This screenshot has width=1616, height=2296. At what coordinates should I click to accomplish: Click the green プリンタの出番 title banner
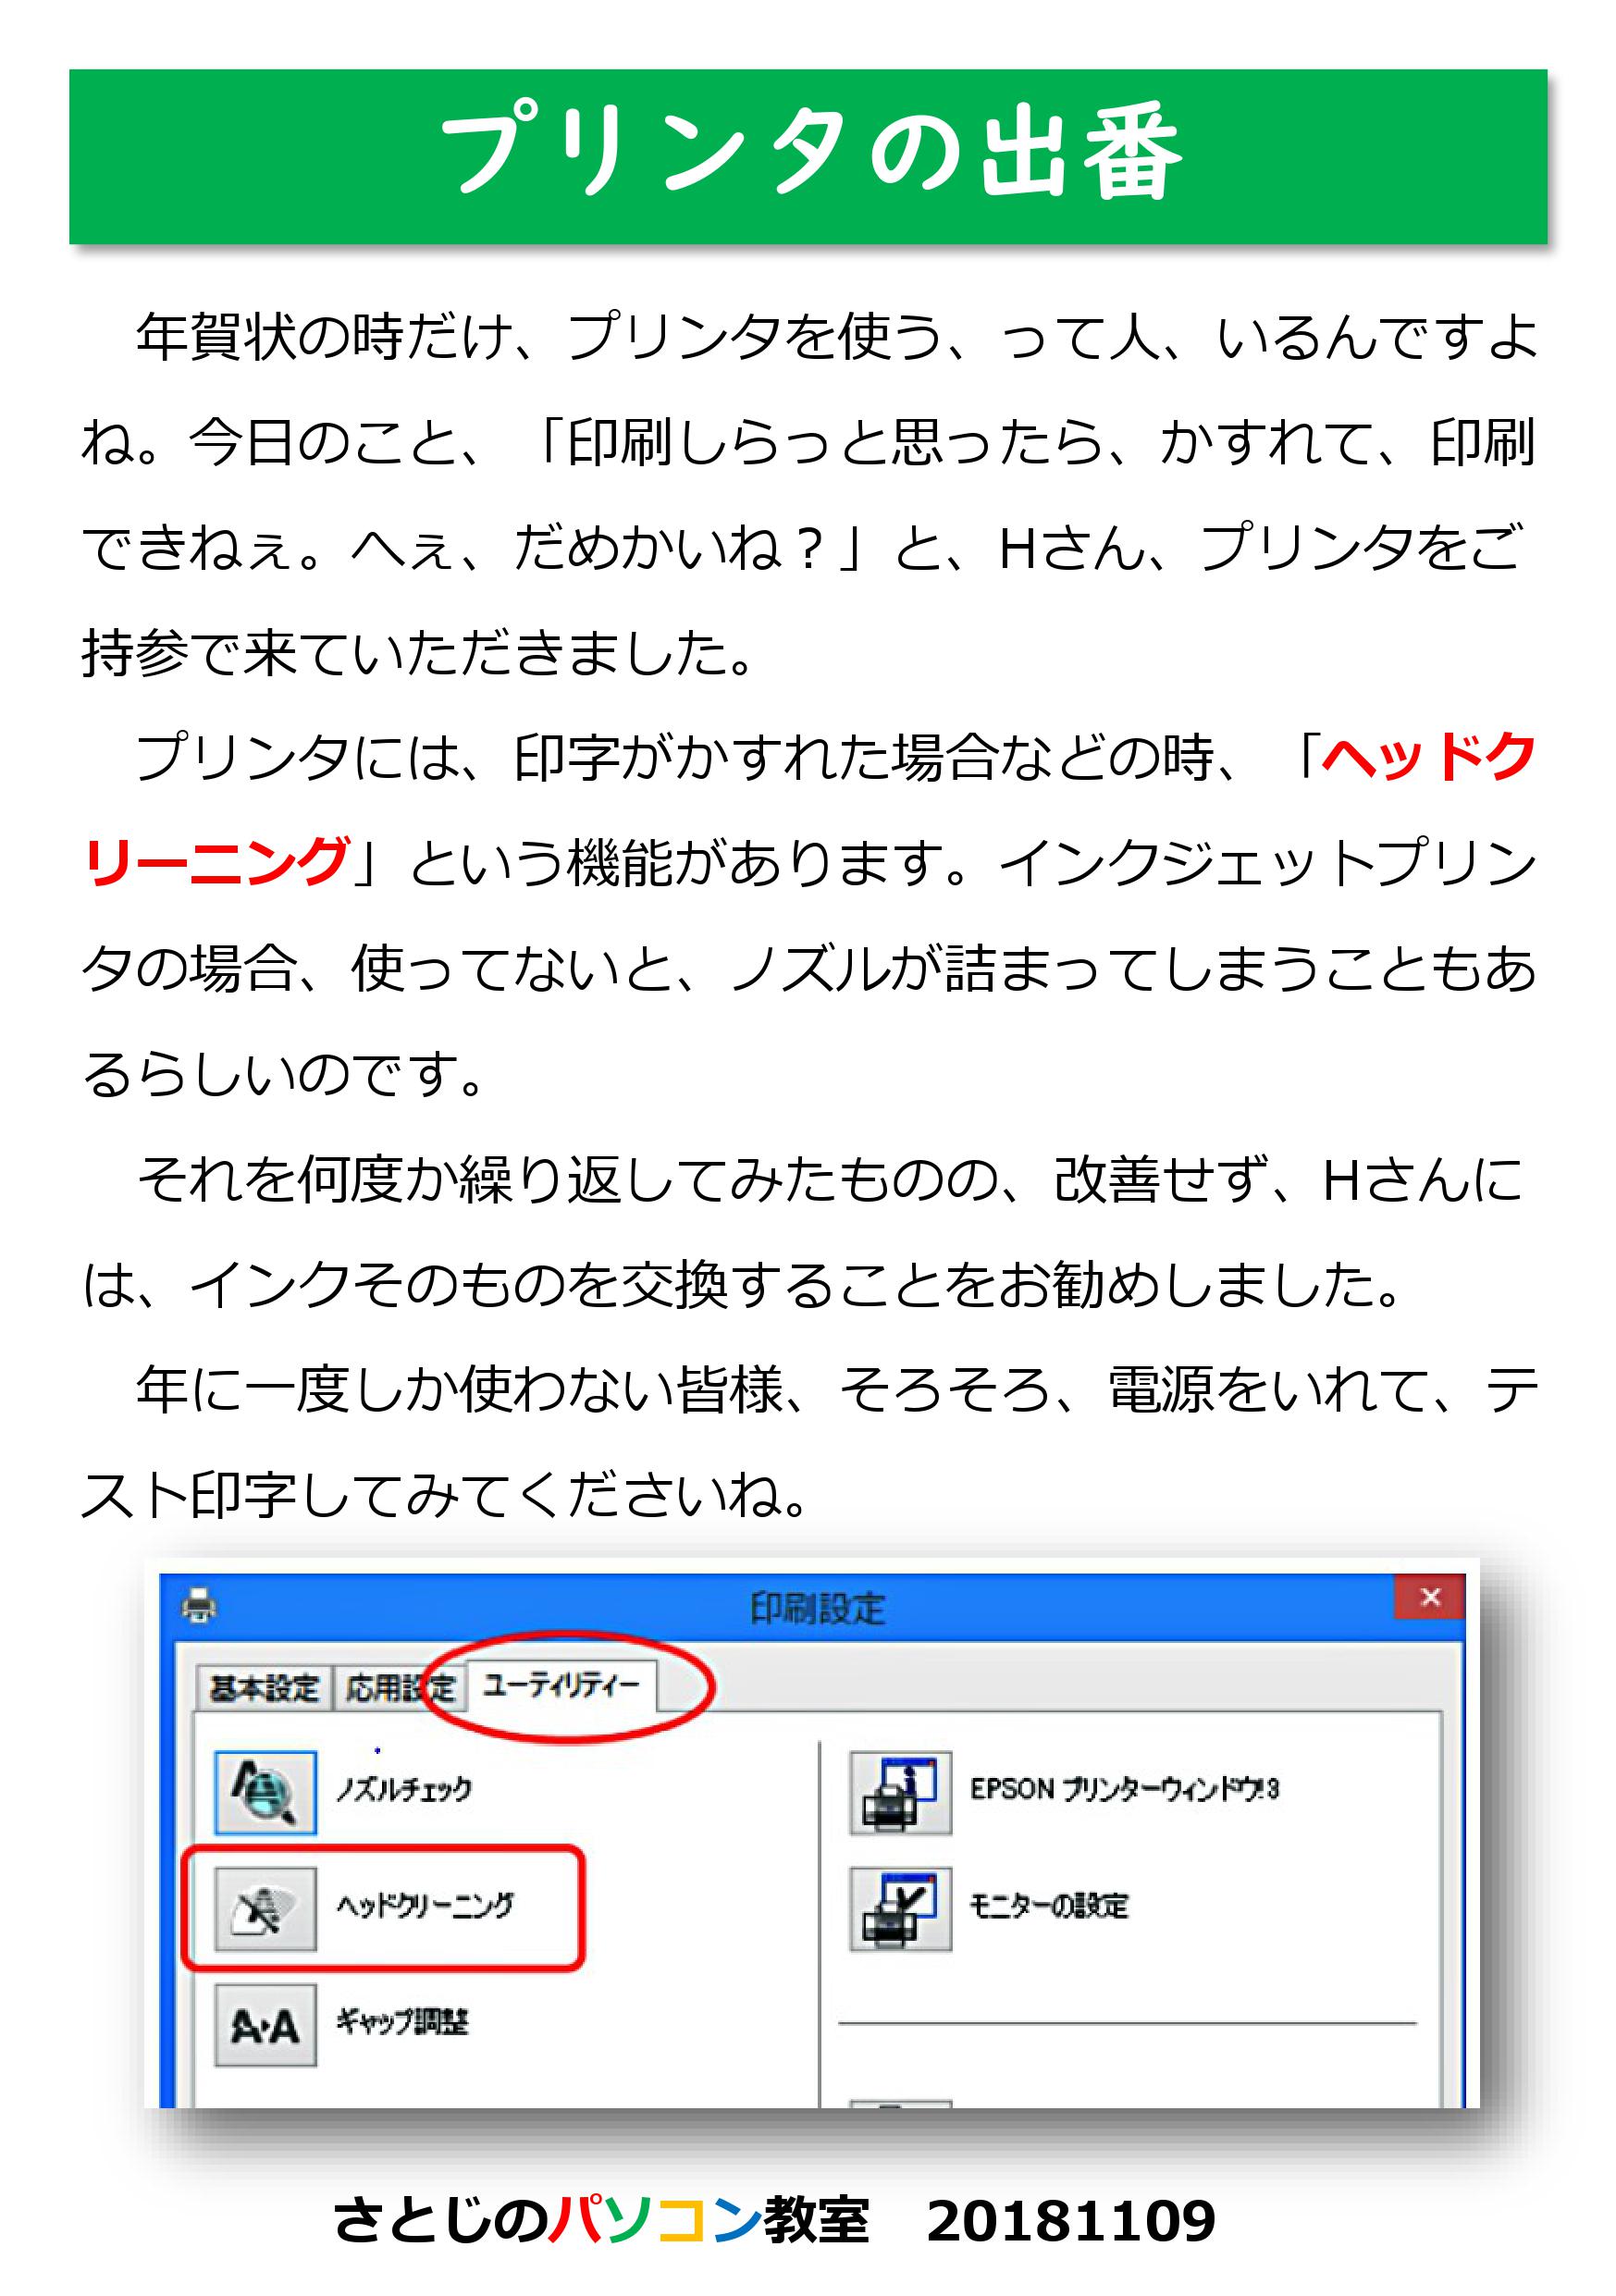(808, 156)
